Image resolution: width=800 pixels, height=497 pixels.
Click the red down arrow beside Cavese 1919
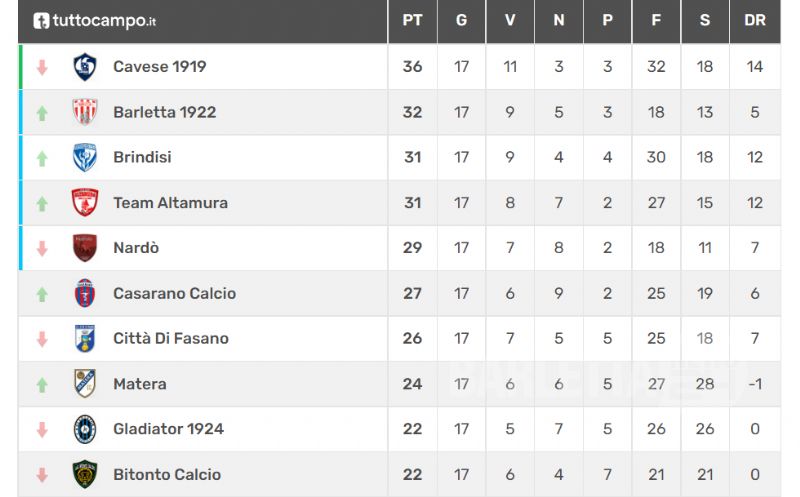click(x=42, y=67)
